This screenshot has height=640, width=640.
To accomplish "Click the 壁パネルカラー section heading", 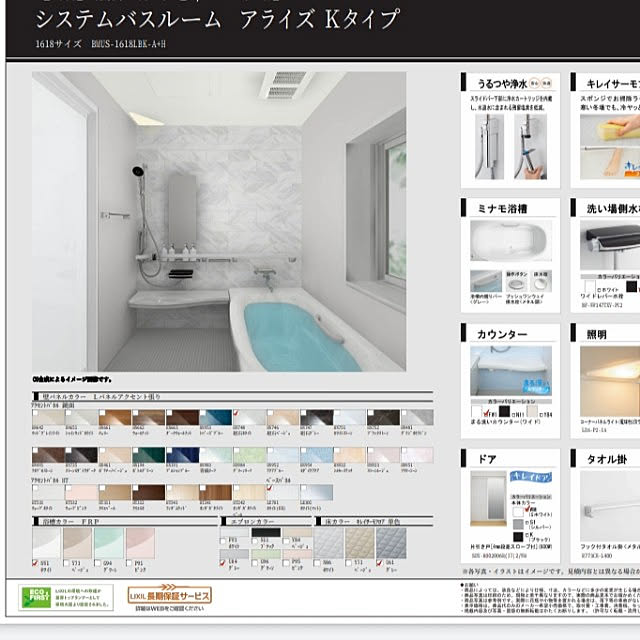I will 102,396.
